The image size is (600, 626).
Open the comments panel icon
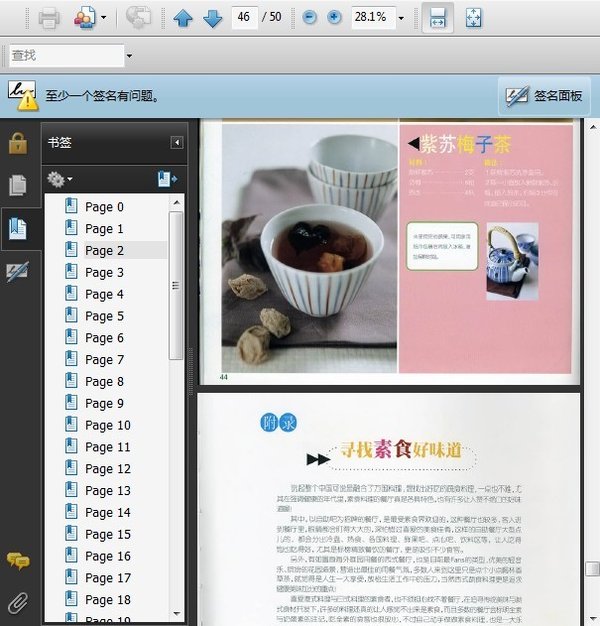coord(17,561)
